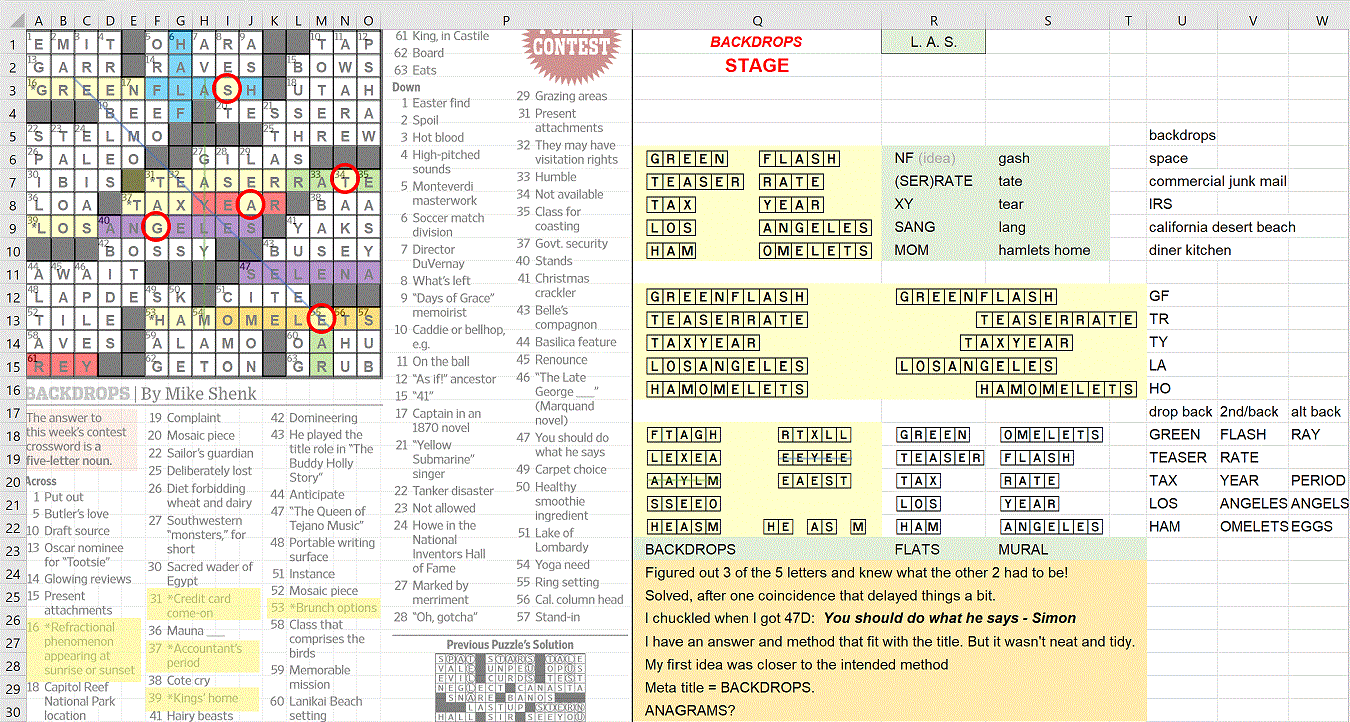Image resolution: width=1350 pixels, height=722 pixels.
Task: Click the 'HO' cell
Action: [x=1181, y=388]
